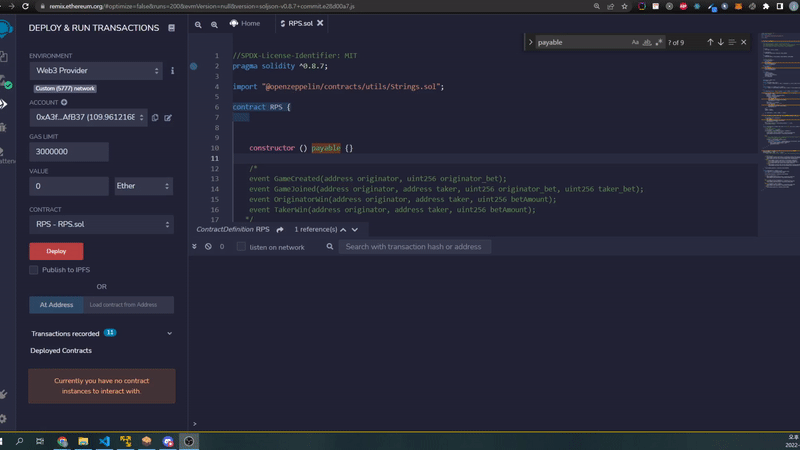Copy the account address to clipboard
This screenshot has width=800, height=450.
click(x=156, y=118)
